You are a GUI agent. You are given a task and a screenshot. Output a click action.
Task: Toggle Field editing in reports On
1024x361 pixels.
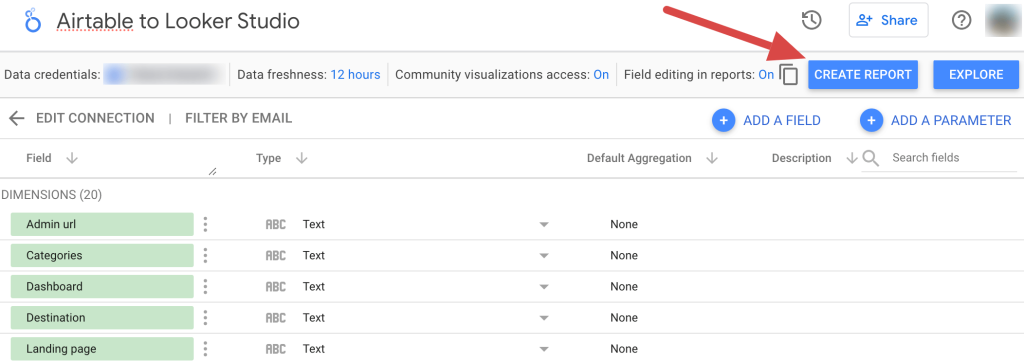click(x=766, y=74)
